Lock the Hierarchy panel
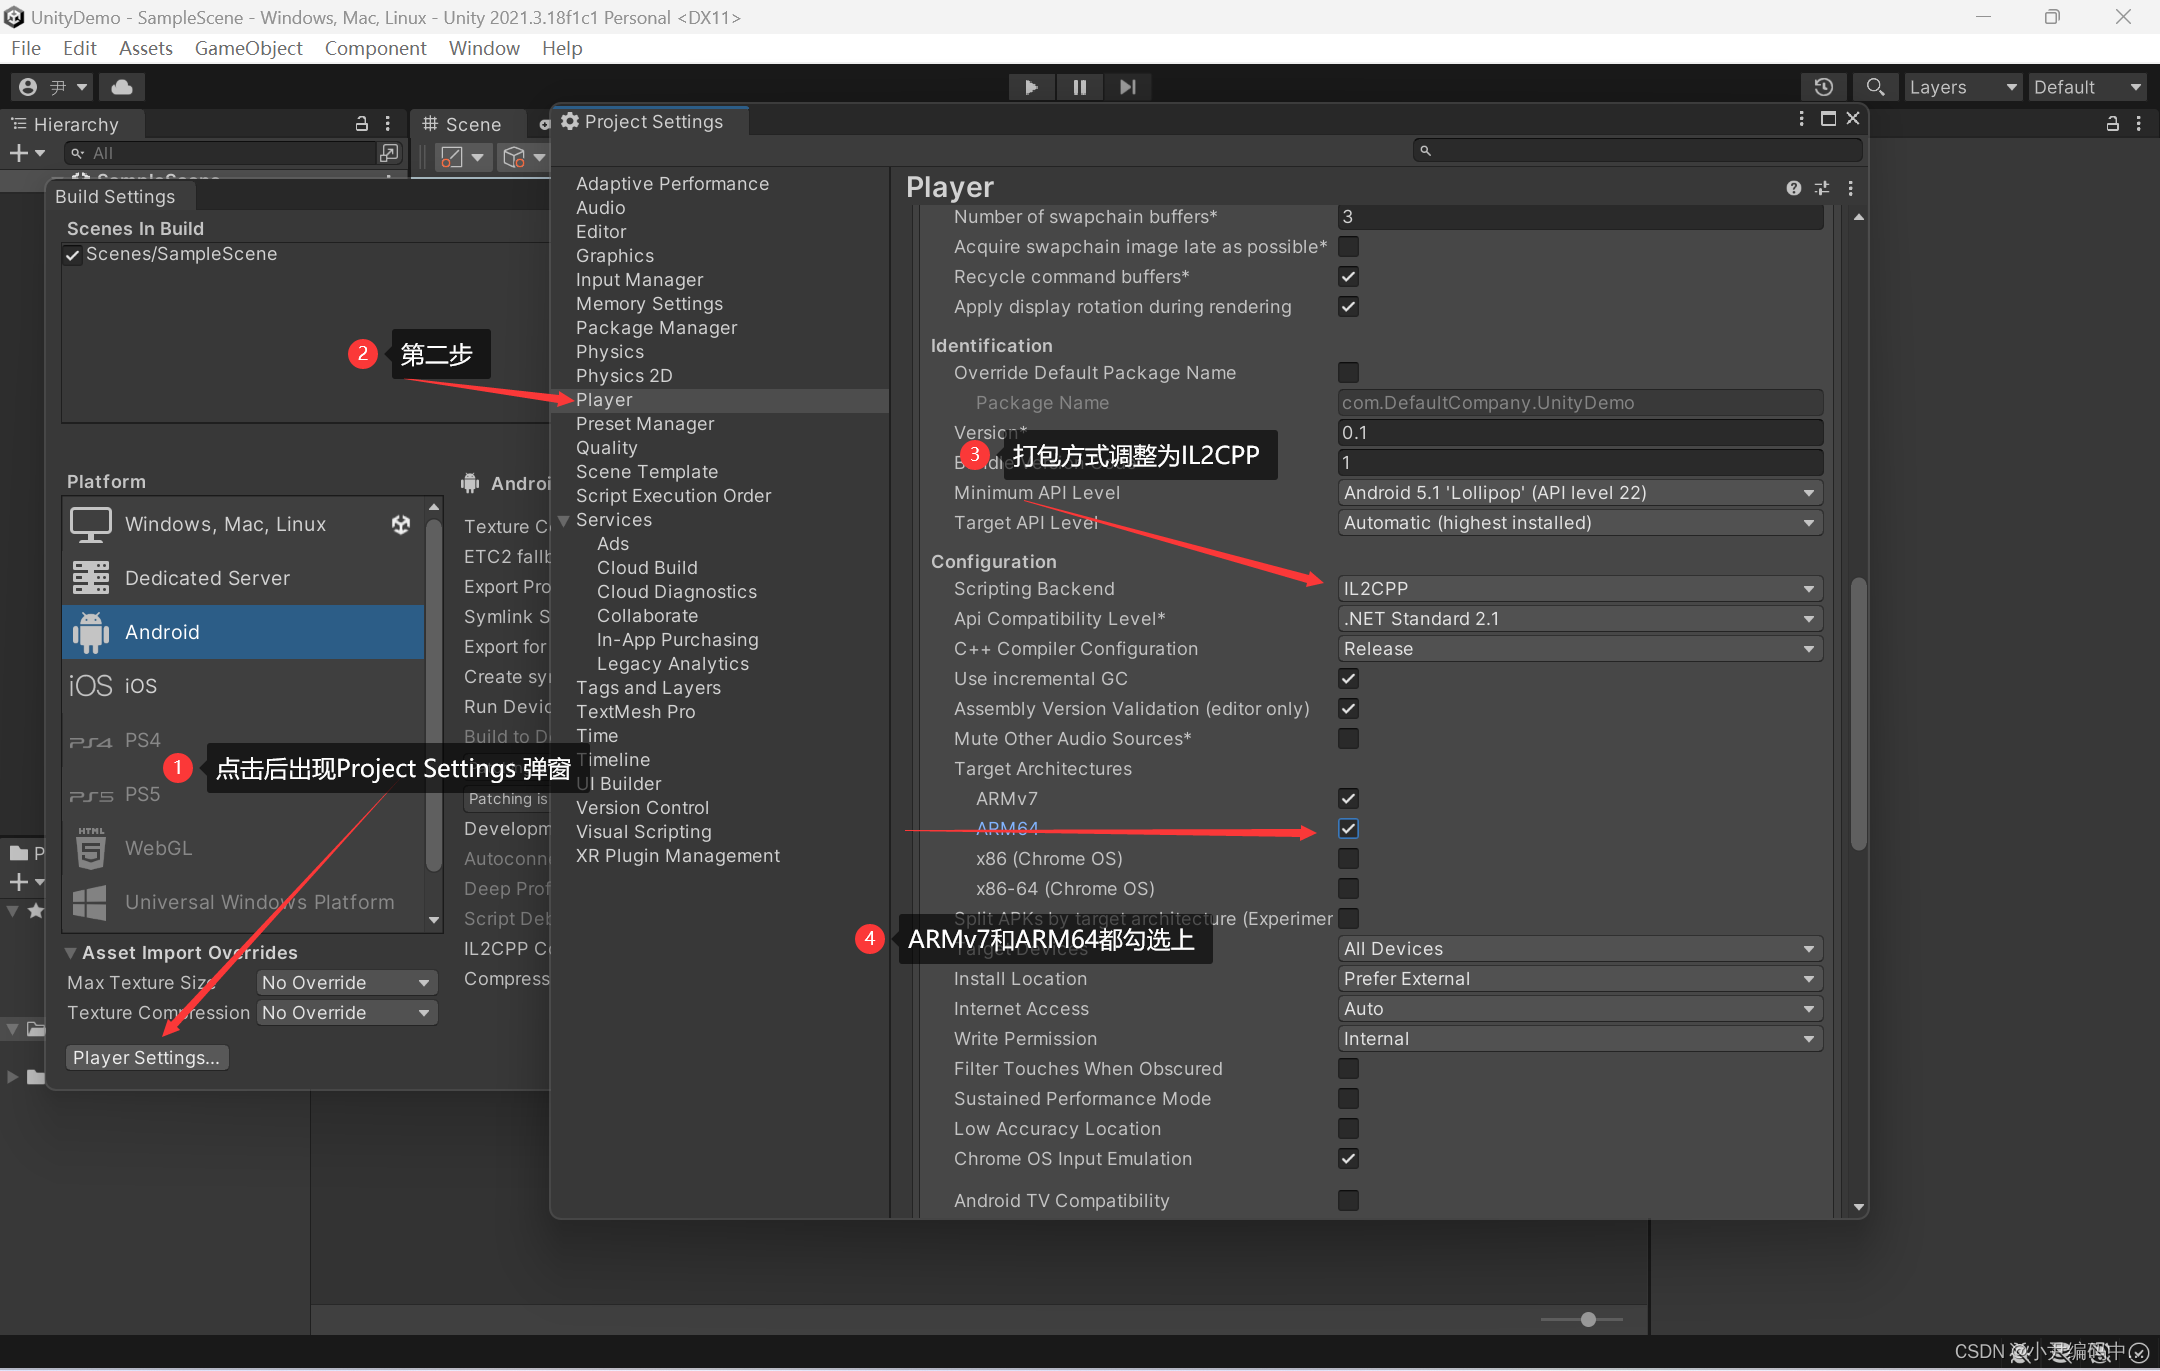This screenshot has height=1371, width=2160. click(x=362, y=124)
